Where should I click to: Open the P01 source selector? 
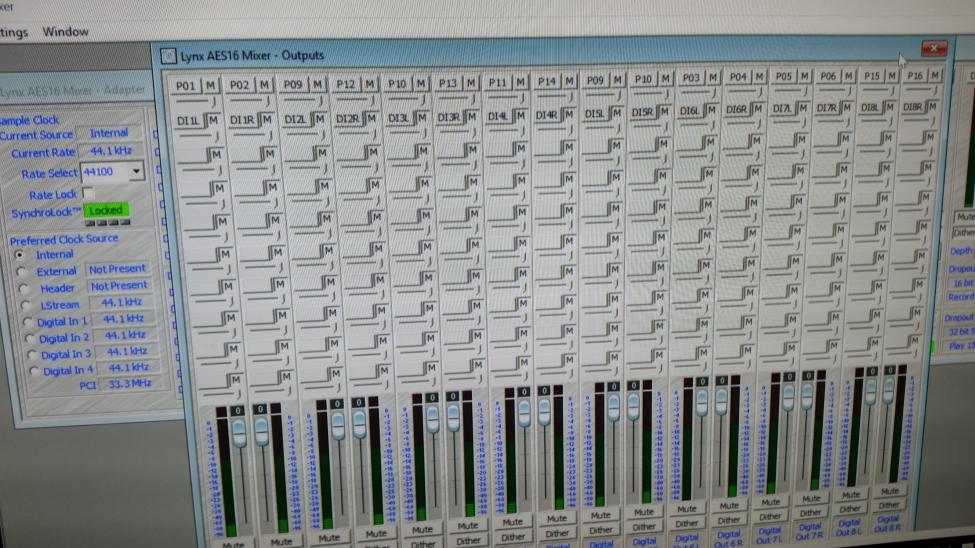coord(185,86)
